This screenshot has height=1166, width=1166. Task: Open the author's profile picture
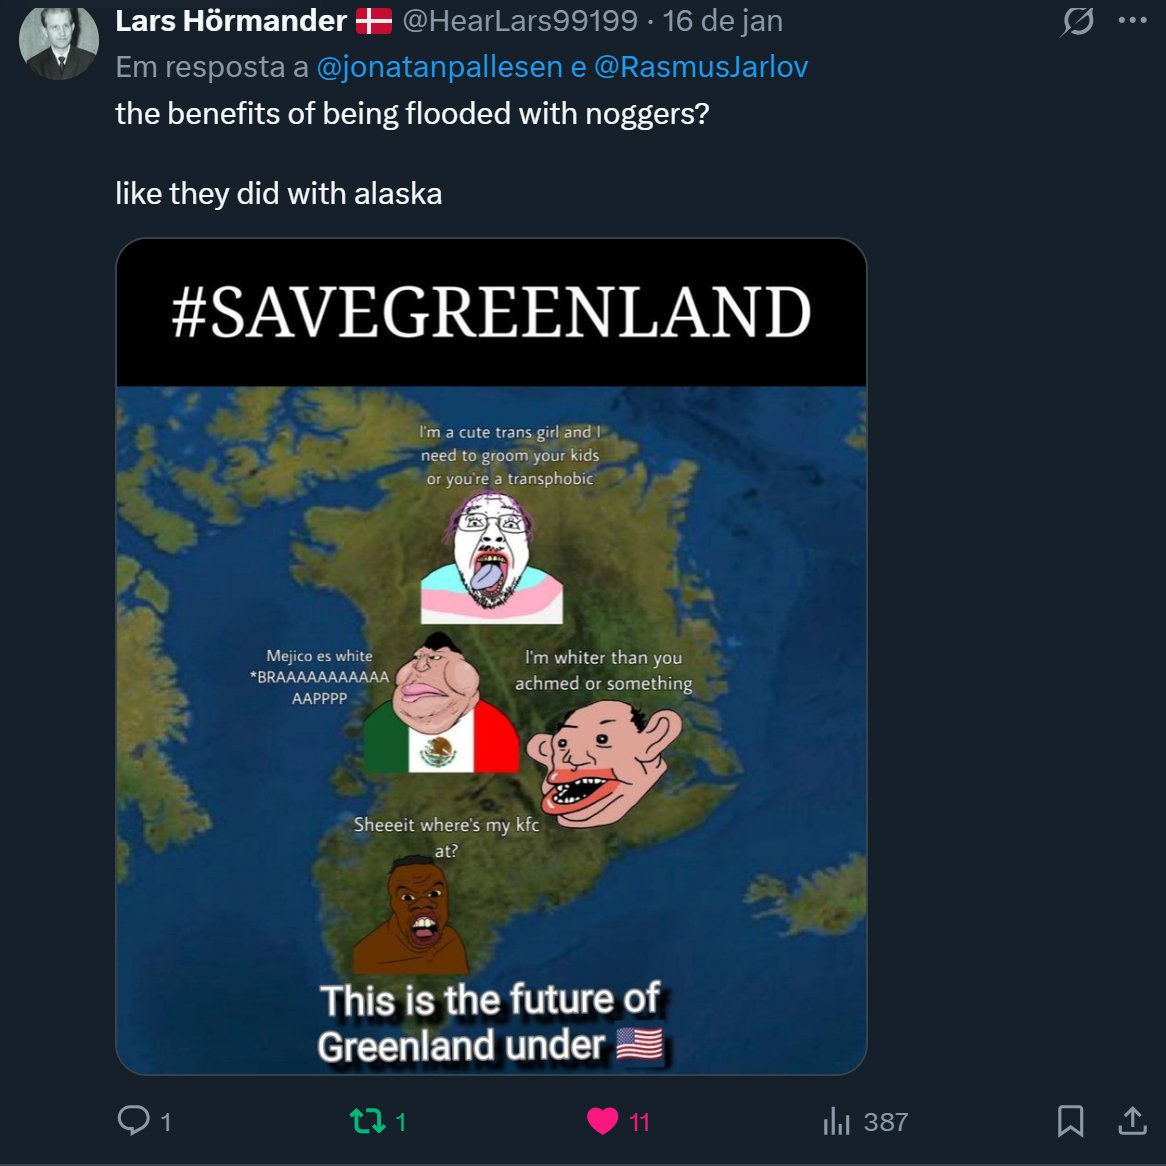(59, 42)
